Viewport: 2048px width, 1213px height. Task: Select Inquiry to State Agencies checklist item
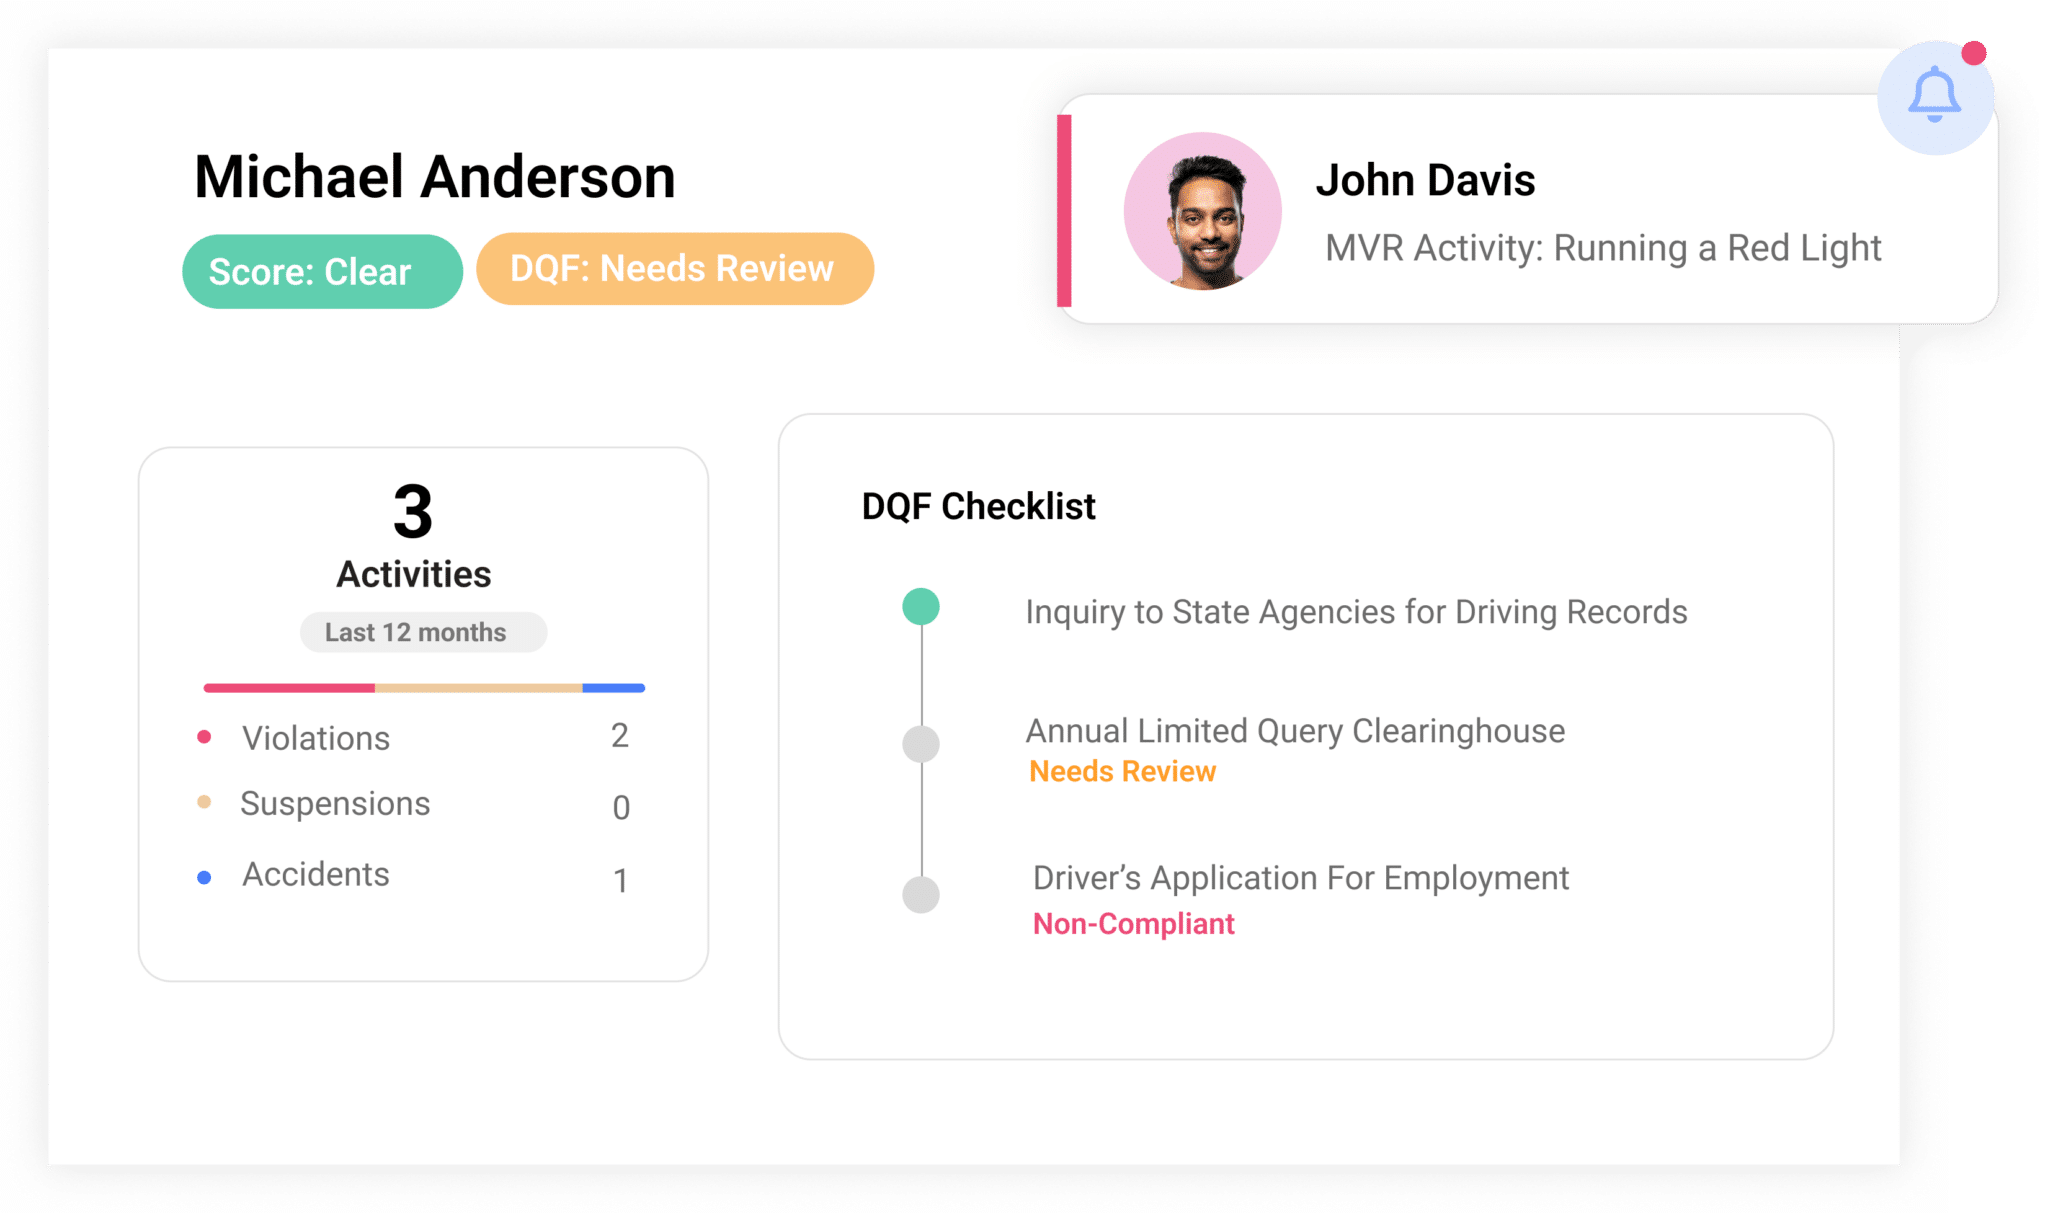1355,612
